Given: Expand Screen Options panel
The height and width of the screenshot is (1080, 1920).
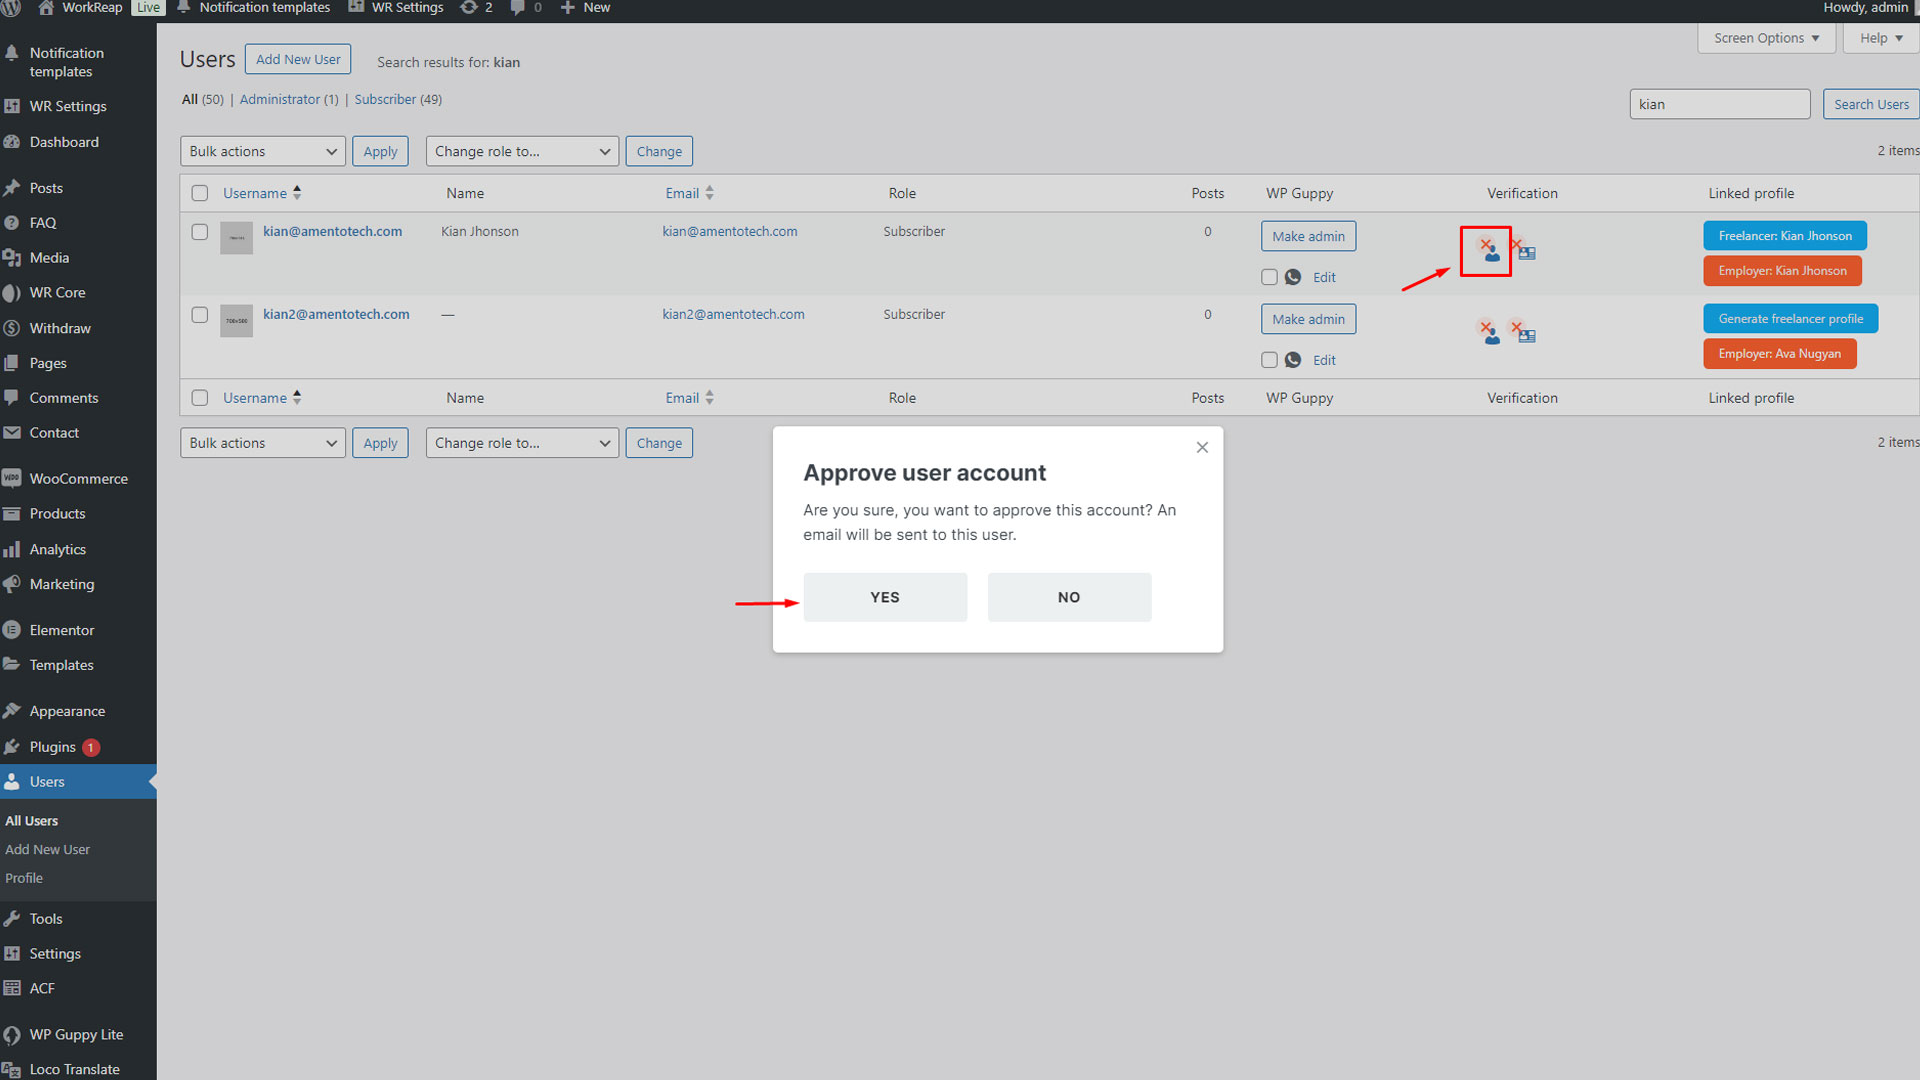Looking at the screenshot, I should tap(1766, 38).
